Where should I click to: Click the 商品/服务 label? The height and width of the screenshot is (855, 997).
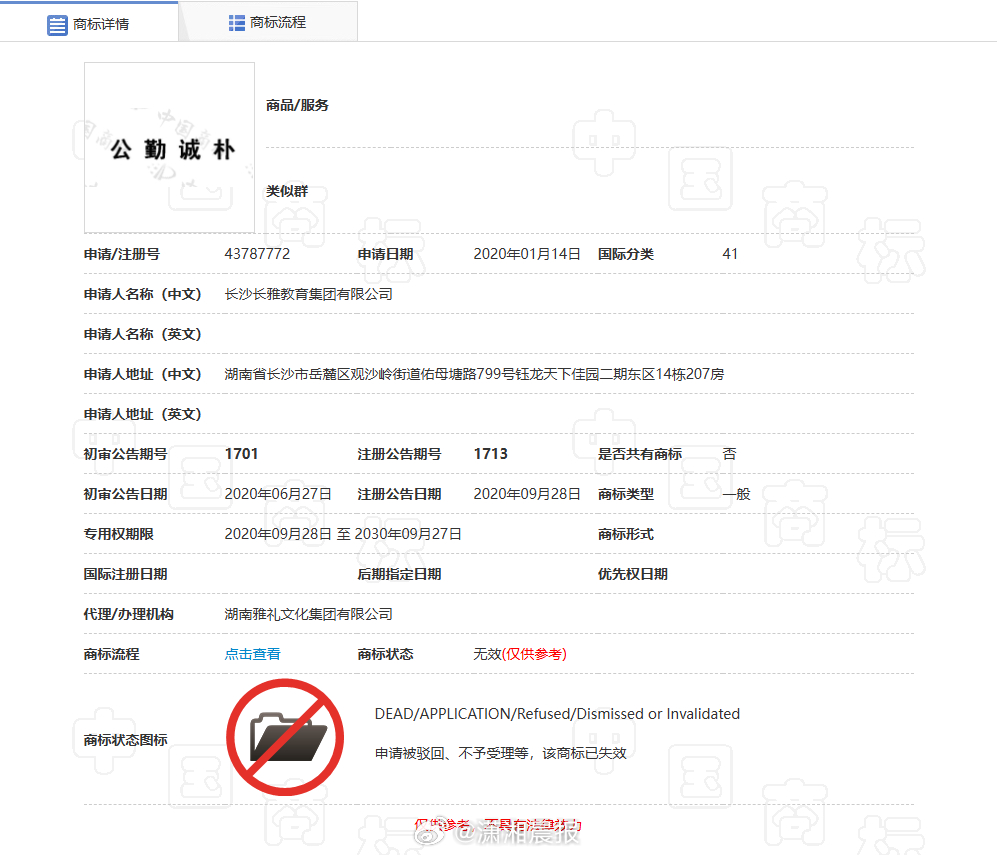click(297, 106)
